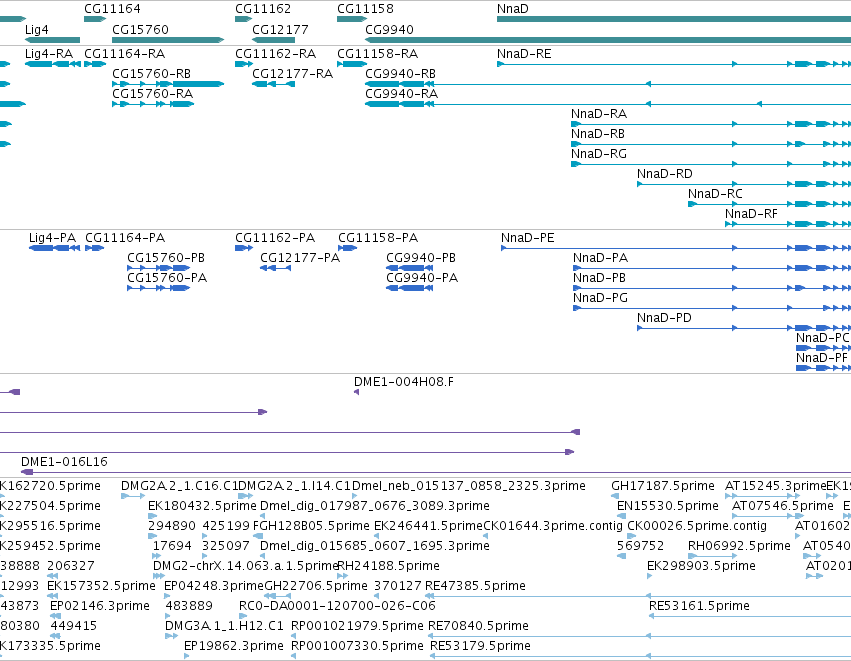Click EST GH17187.5prime
The height and width of the screenshot is (661, 851).
click(615, 495)
